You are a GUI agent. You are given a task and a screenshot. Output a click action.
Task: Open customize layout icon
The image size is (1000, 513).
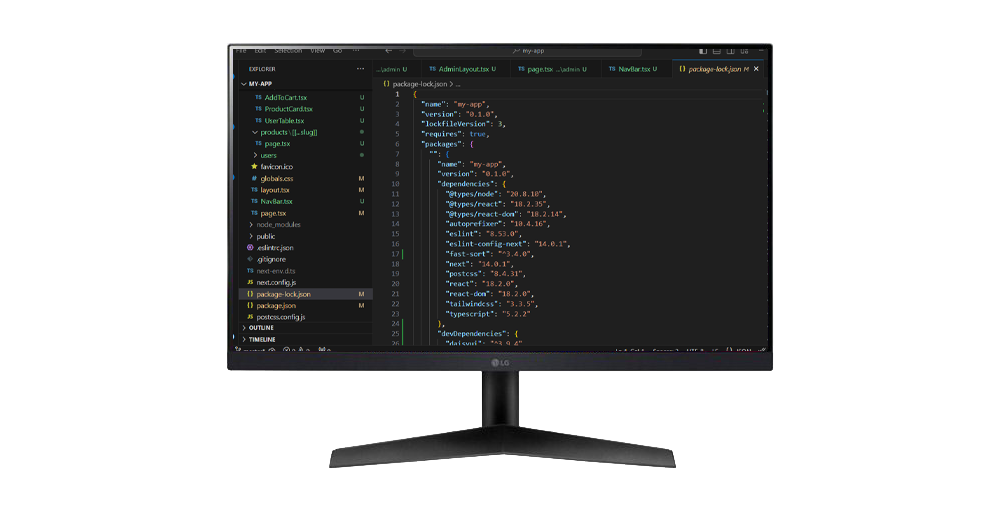click(x=744, y=51)
